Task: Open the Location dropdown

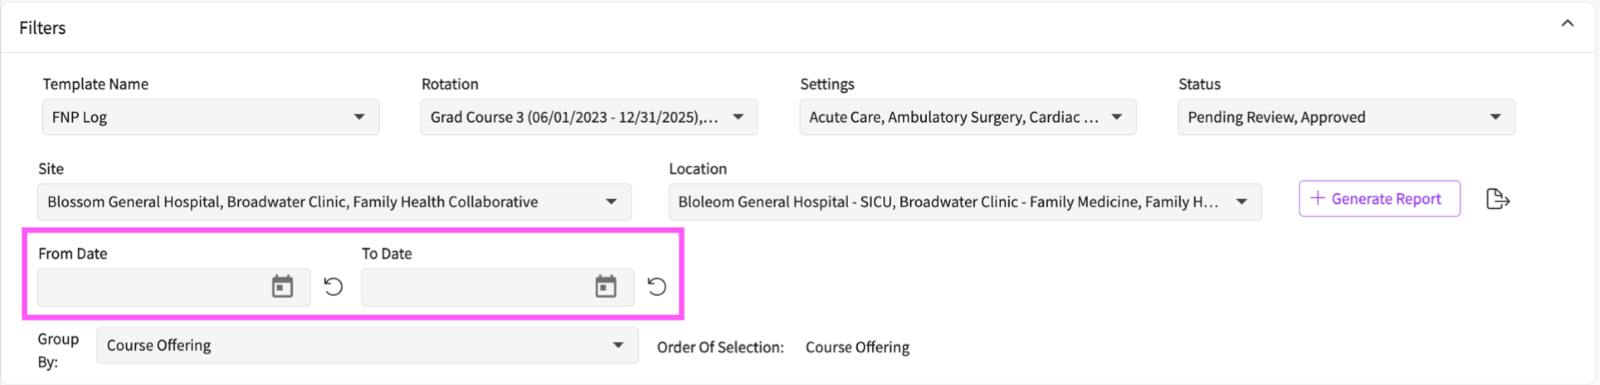Action: [965, 202]
